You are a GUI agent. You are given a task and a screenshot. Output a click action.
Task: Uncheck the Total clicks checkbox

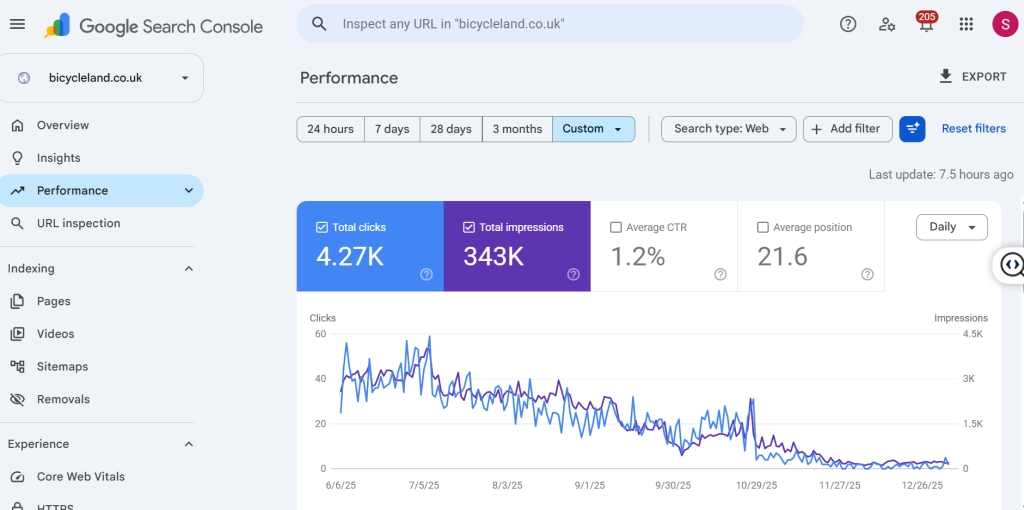tap(321, 227)
